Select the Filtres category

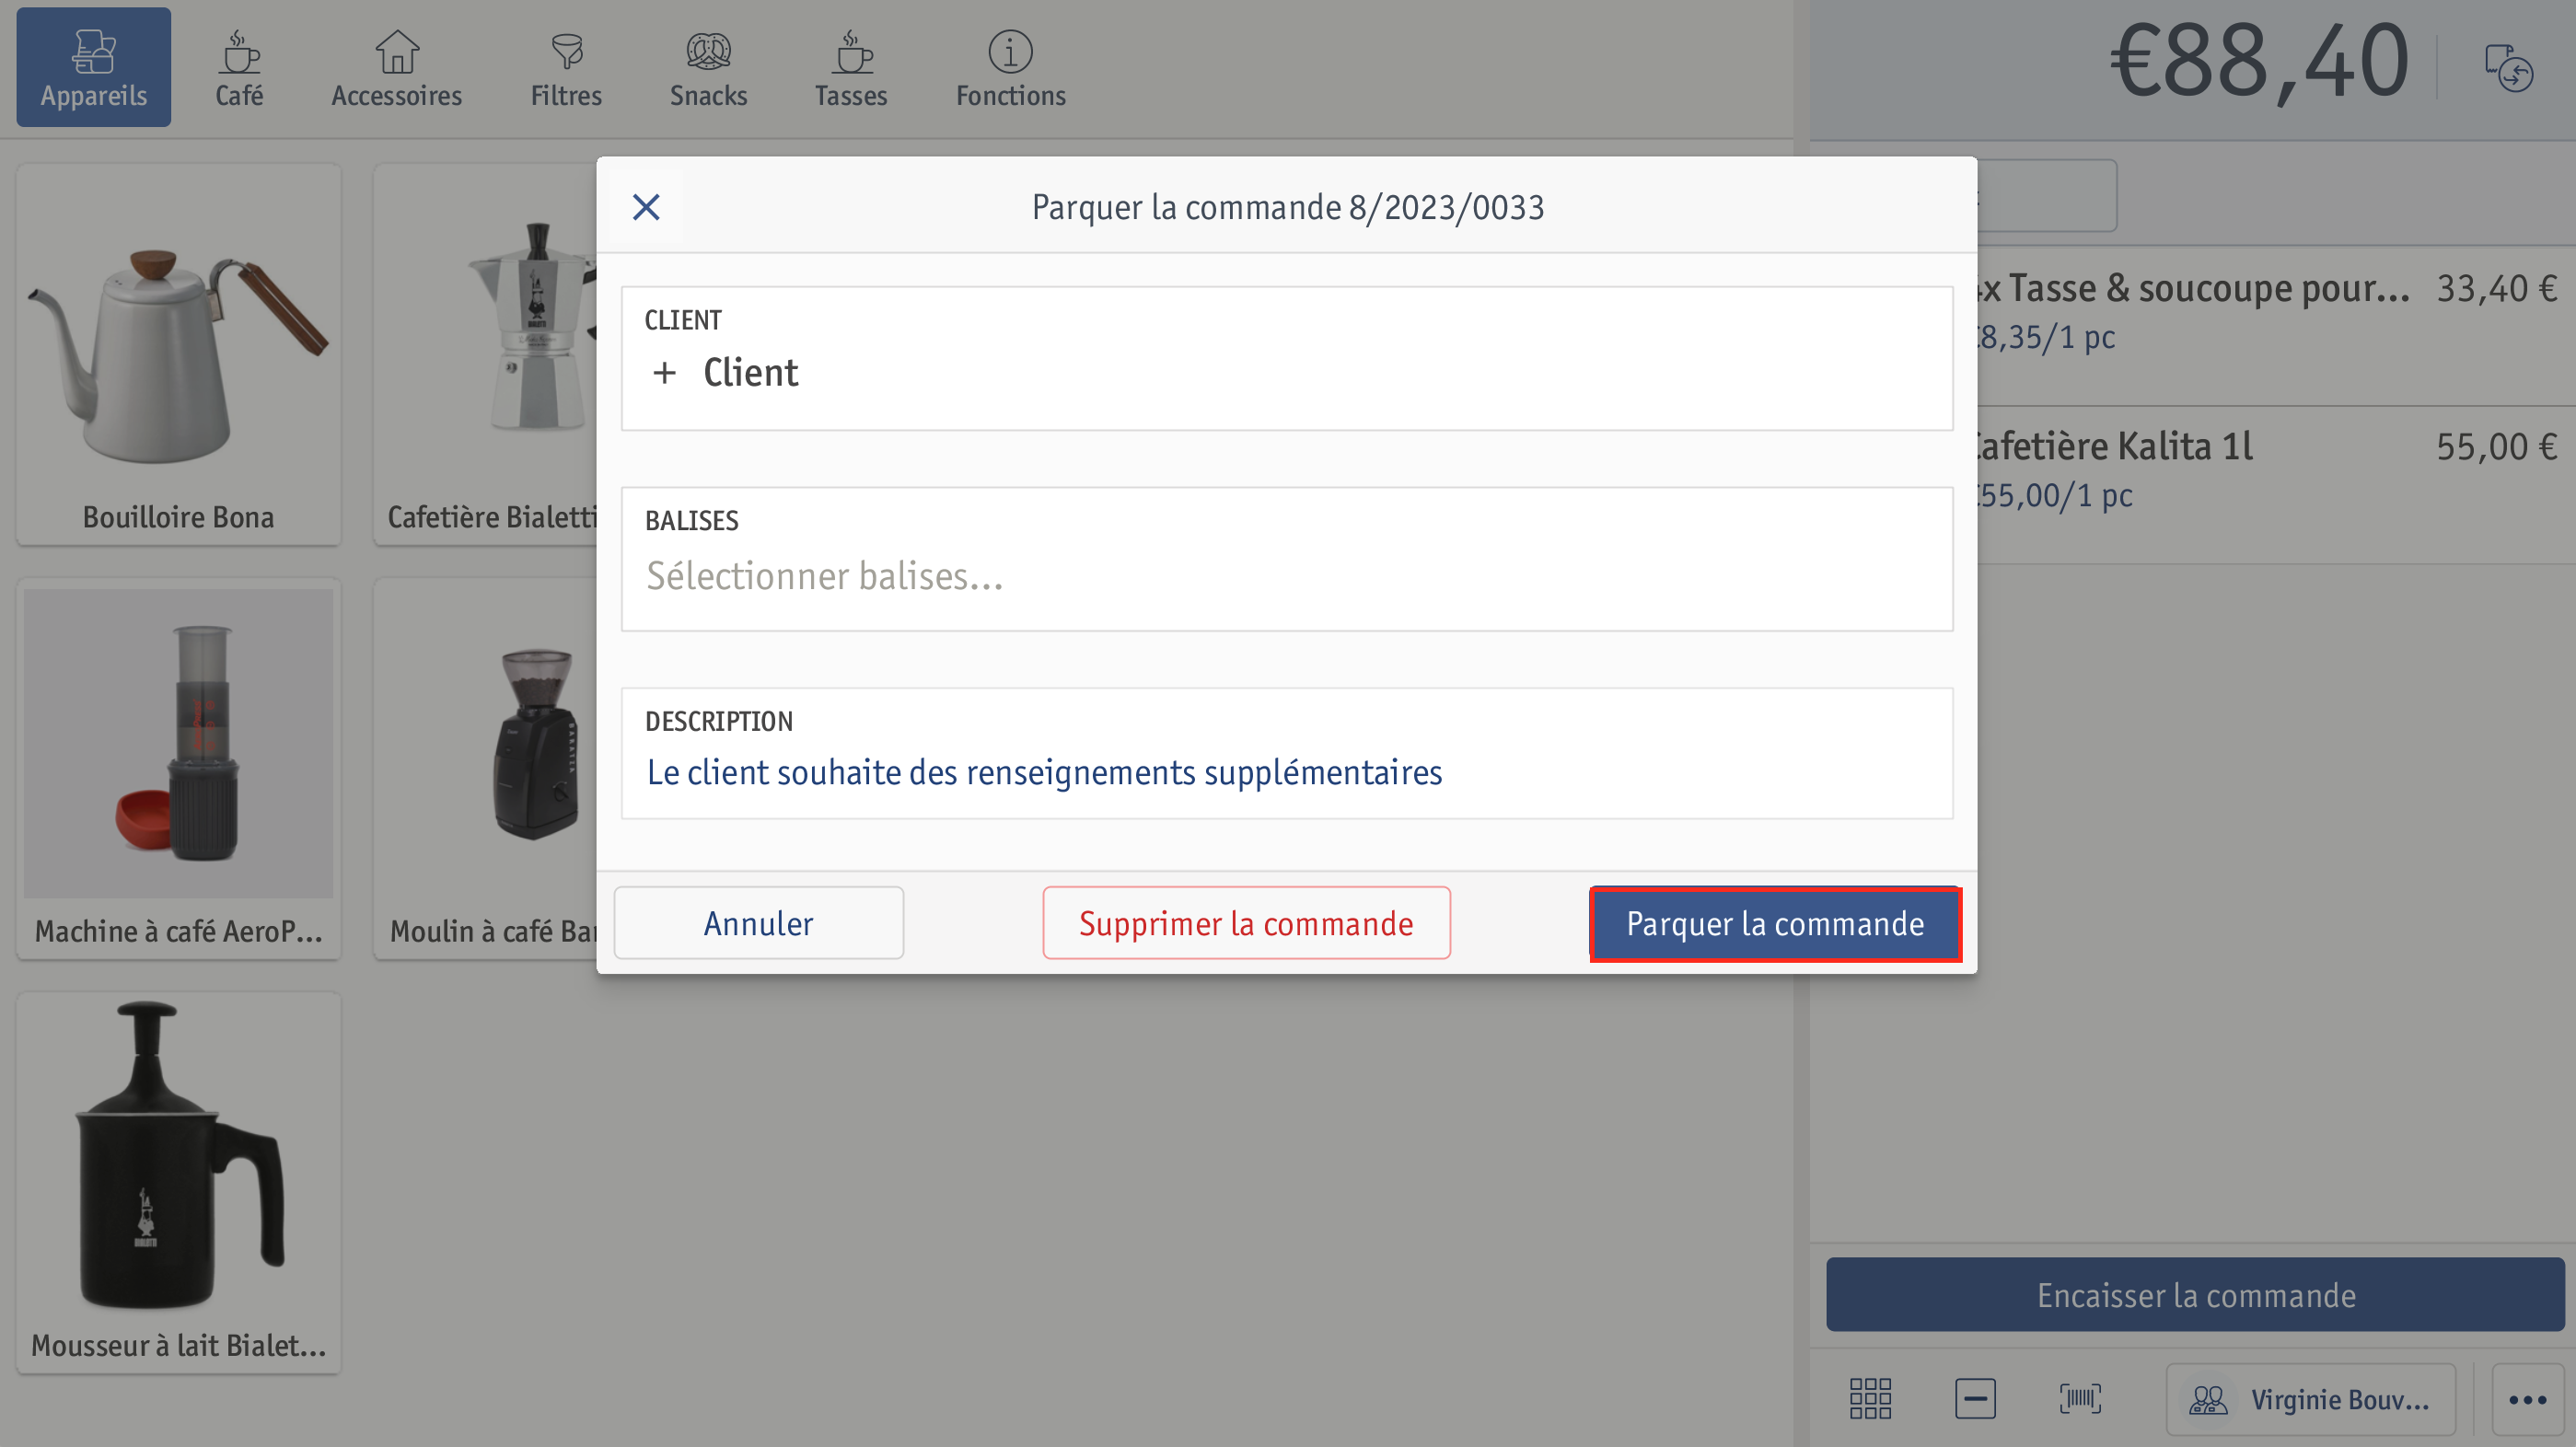[566, 67]
